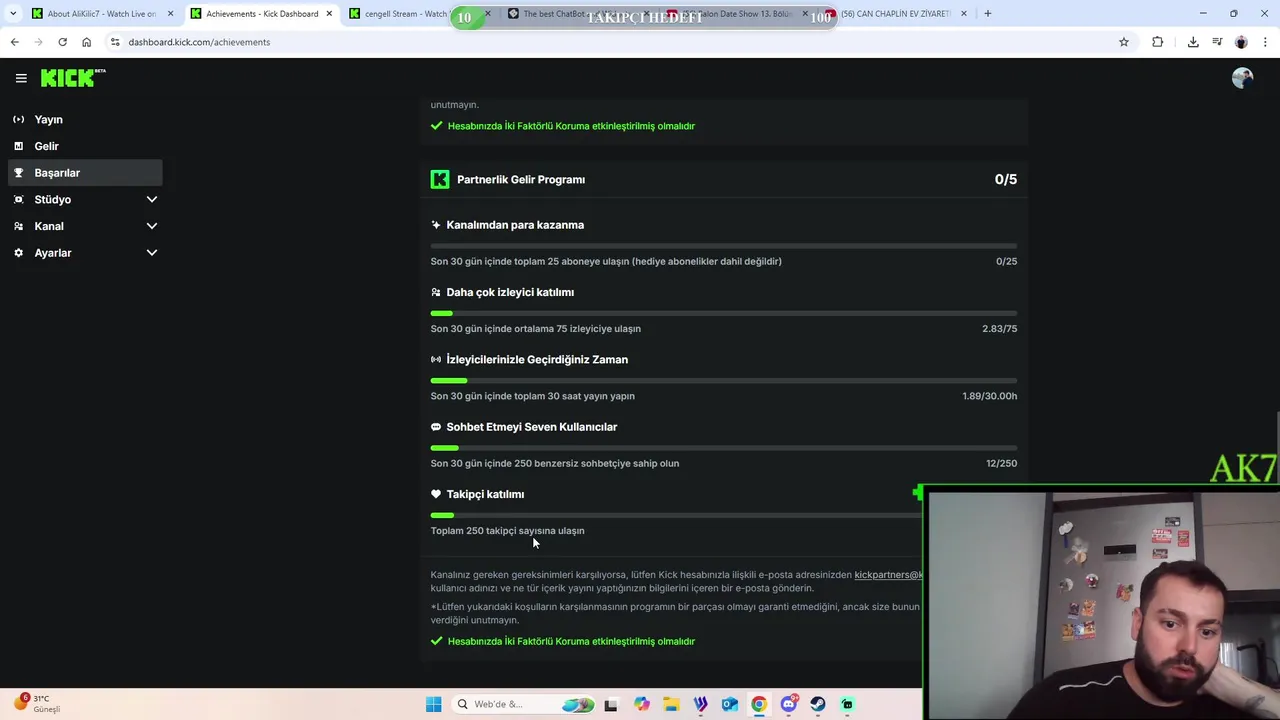The width and height of the screenshot is (1280, 720).
Task: Expand the Kanal chevron
Action: point(152,226)
